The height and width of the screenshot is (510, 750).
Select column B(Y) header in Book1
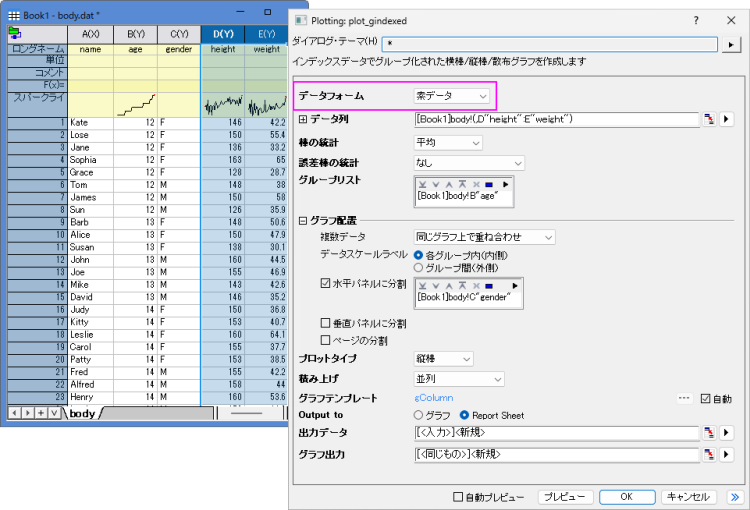coord(136,34)
